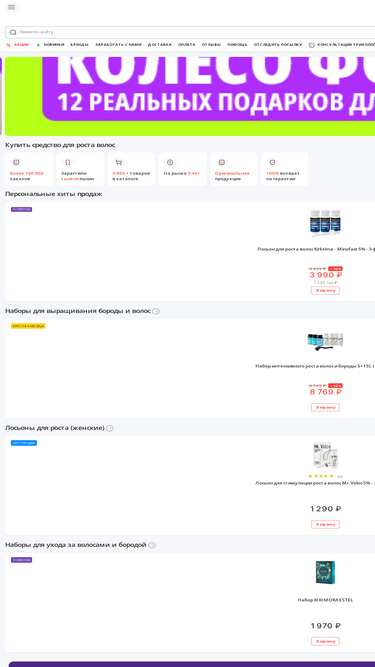Click the percent icon beside Акции
The width and height of the screenshot is (375, 667).
tap(9, 45)
